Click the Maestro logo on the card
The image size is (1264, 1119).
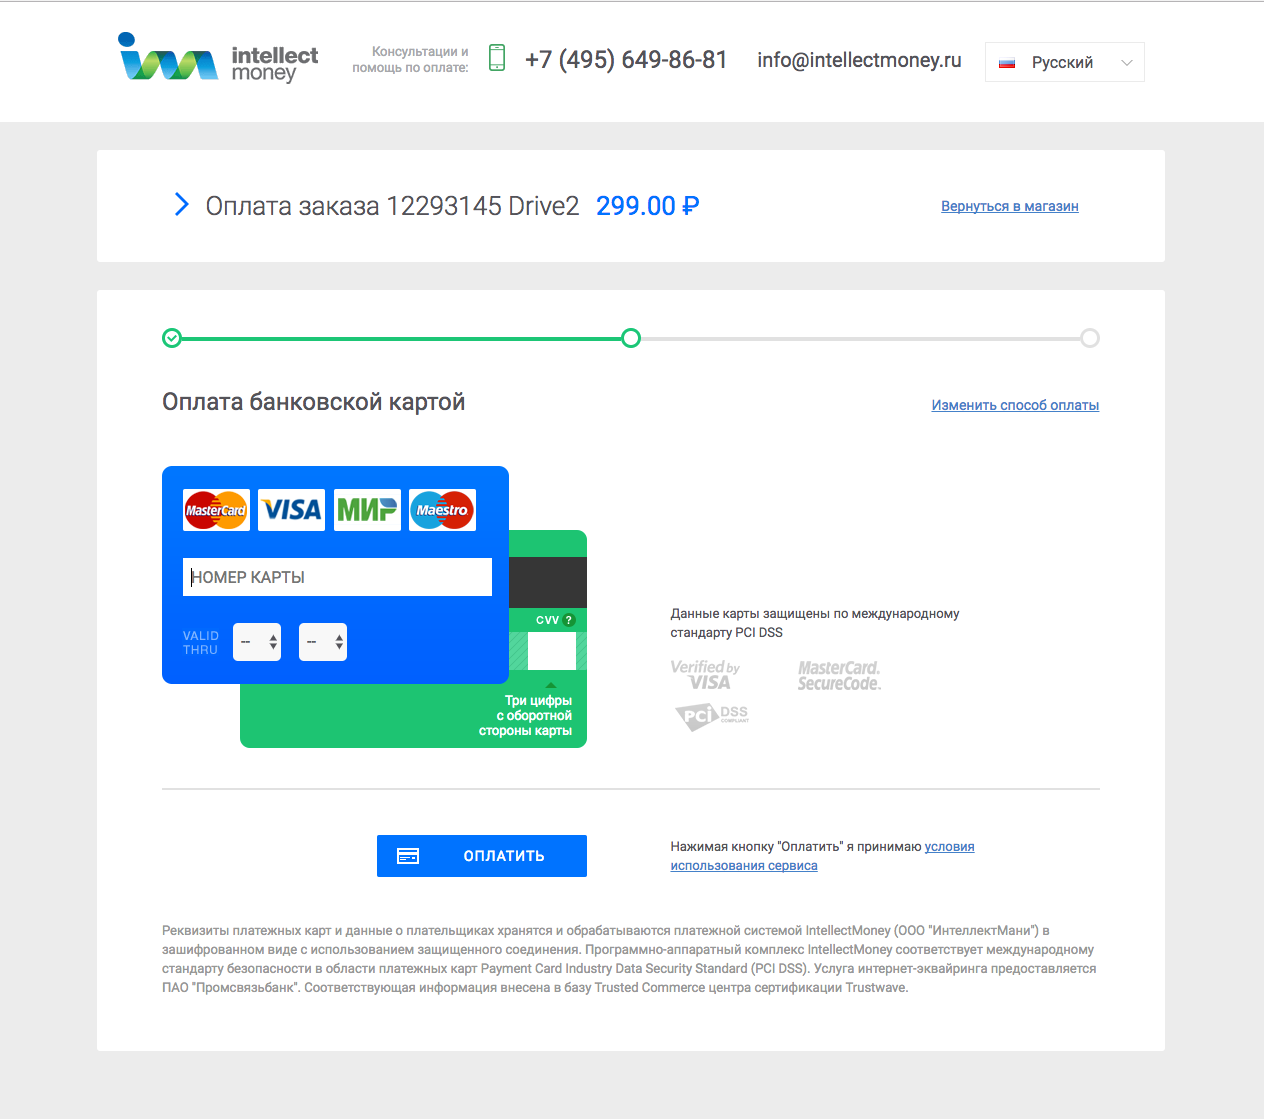pyautogui.click(x=442, y=510)
